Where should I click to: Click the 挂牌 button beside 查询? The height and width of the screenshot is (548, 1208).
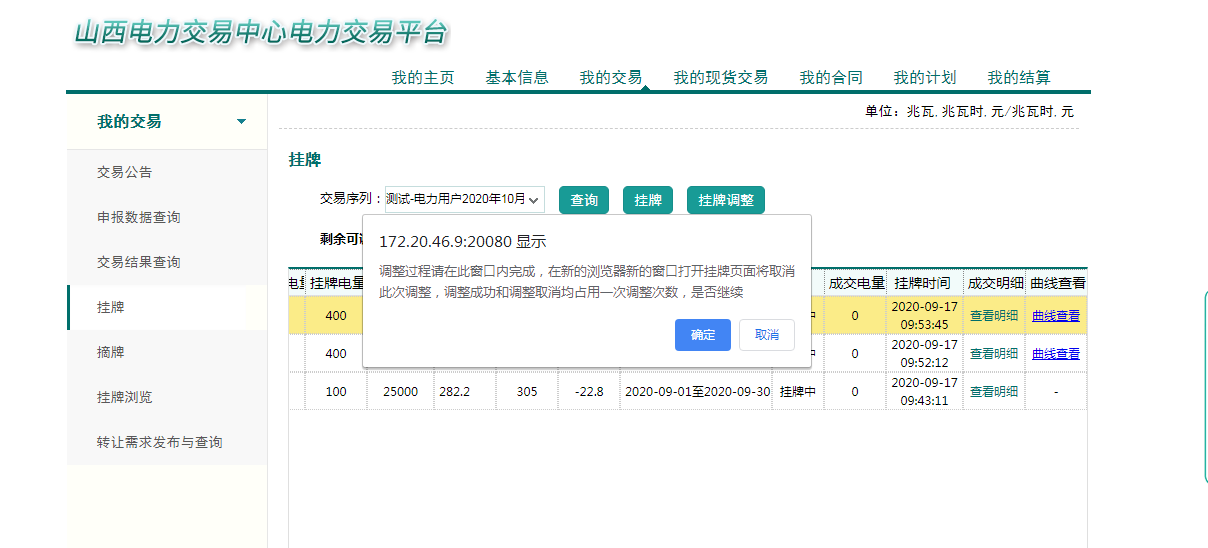pyautogui.click(x=648, y=200)
